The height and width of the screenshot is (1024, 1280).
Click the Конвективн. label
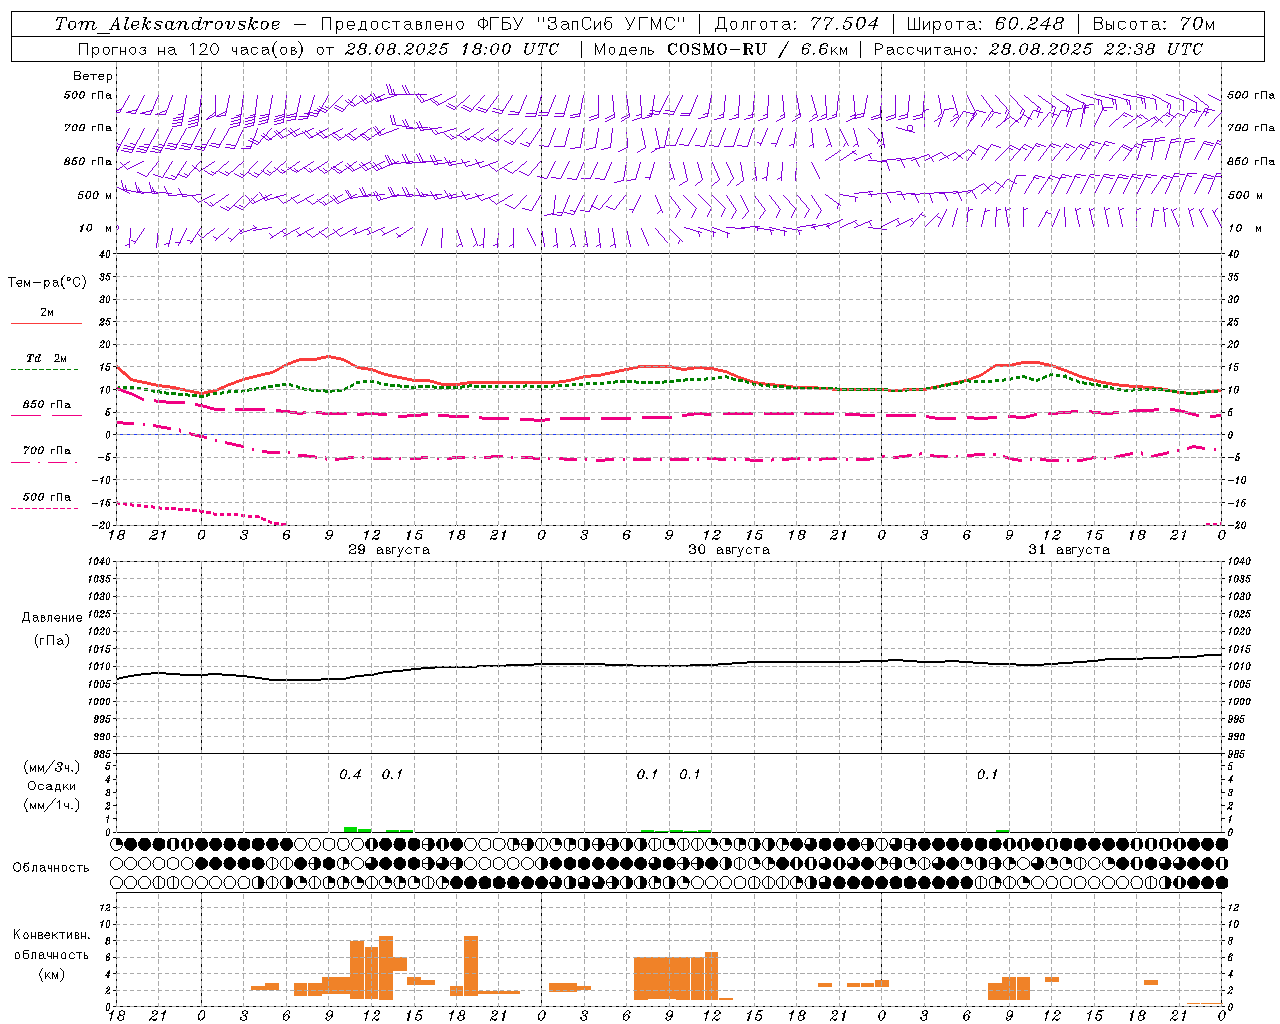coord(52,935)
